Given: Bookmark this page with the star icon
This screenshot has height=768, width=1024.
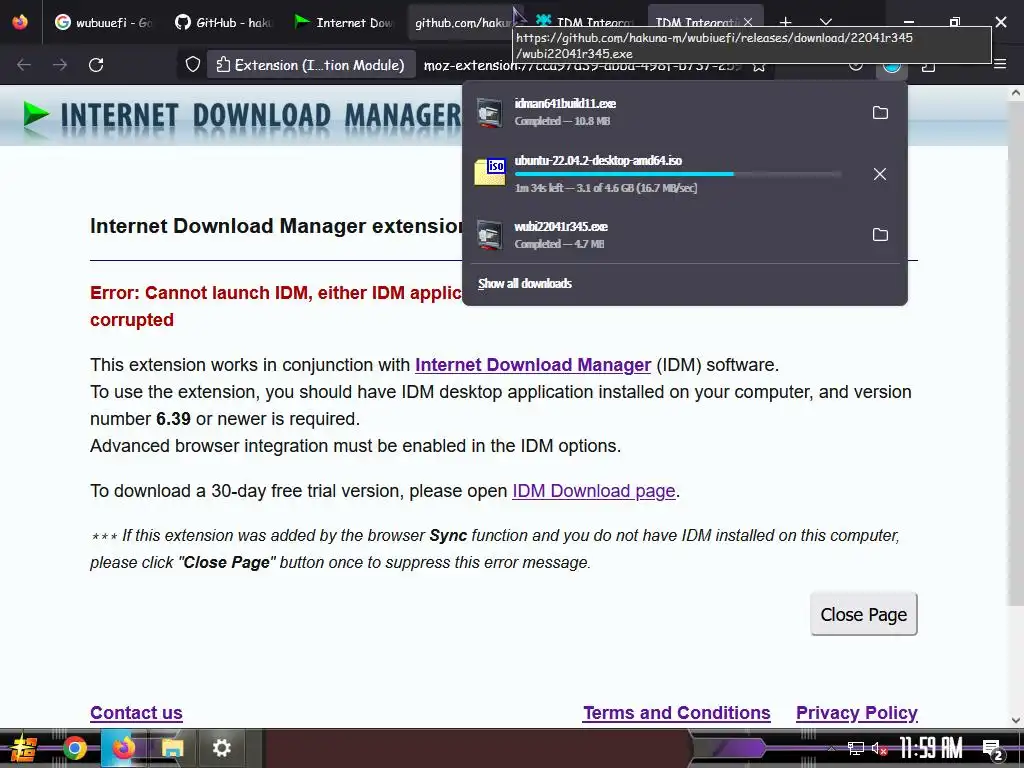Looking at the screenshot, I should tap(759, 65).
